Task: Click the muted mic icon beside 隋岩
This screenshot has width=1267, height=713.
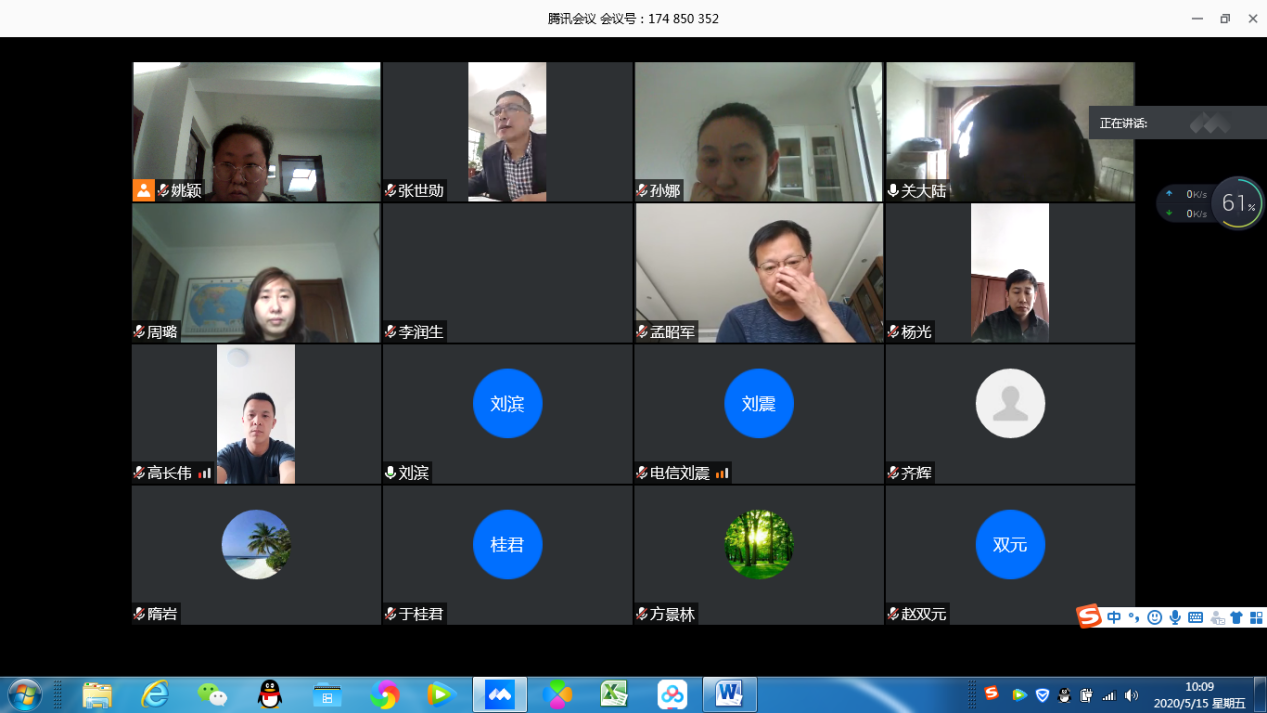Action: click(139, 613)
